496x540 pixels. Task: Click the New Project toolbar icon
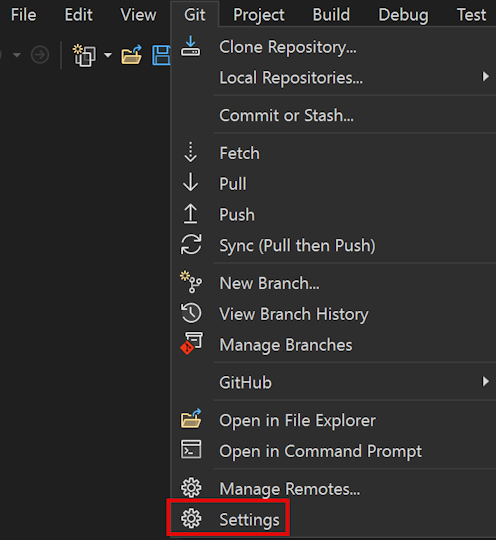(x=84, y=55)
